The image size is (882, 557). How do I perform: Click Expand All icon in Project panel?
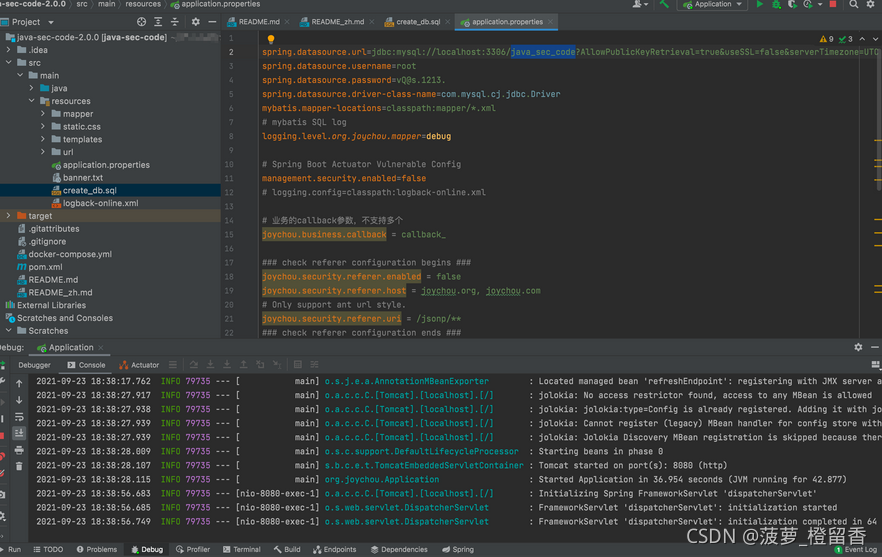click(x=158, y=22)
